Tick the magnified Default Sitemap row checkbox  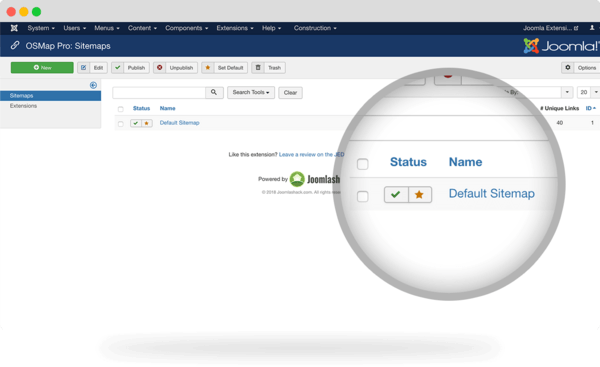pos(362,196)
